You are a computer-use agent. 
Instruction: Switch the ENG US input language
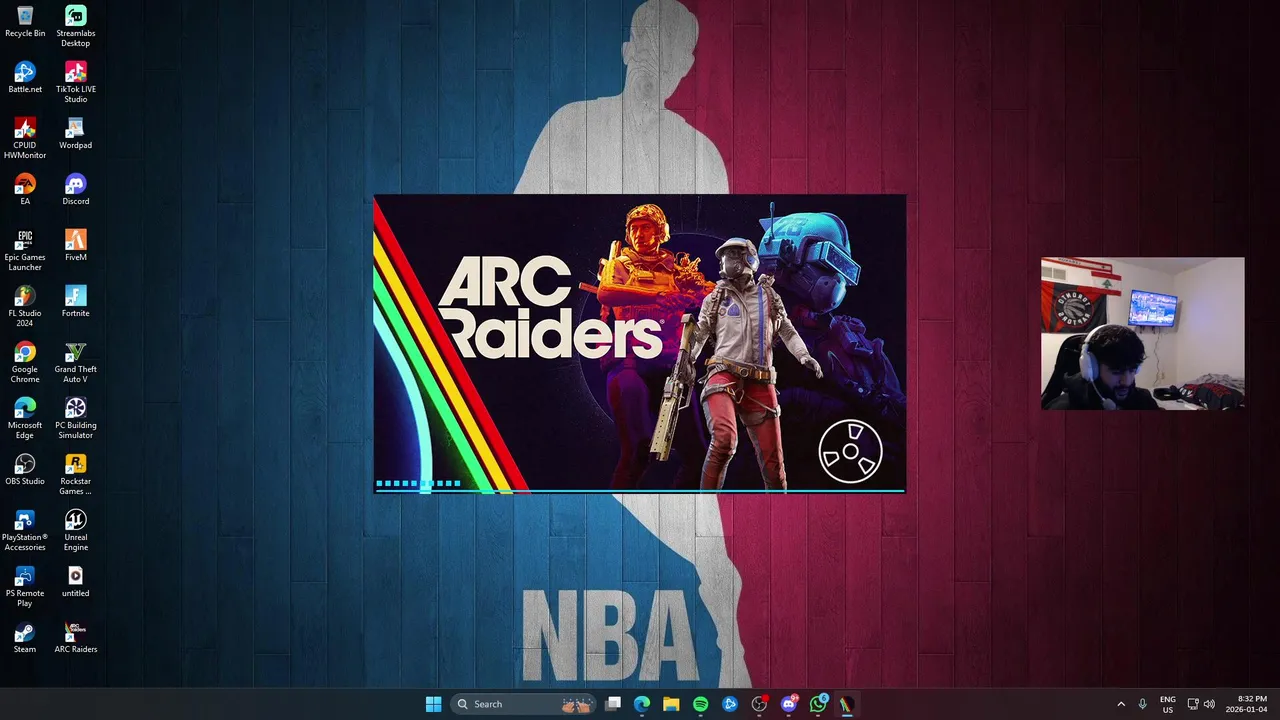click(x=1168, y=704)
